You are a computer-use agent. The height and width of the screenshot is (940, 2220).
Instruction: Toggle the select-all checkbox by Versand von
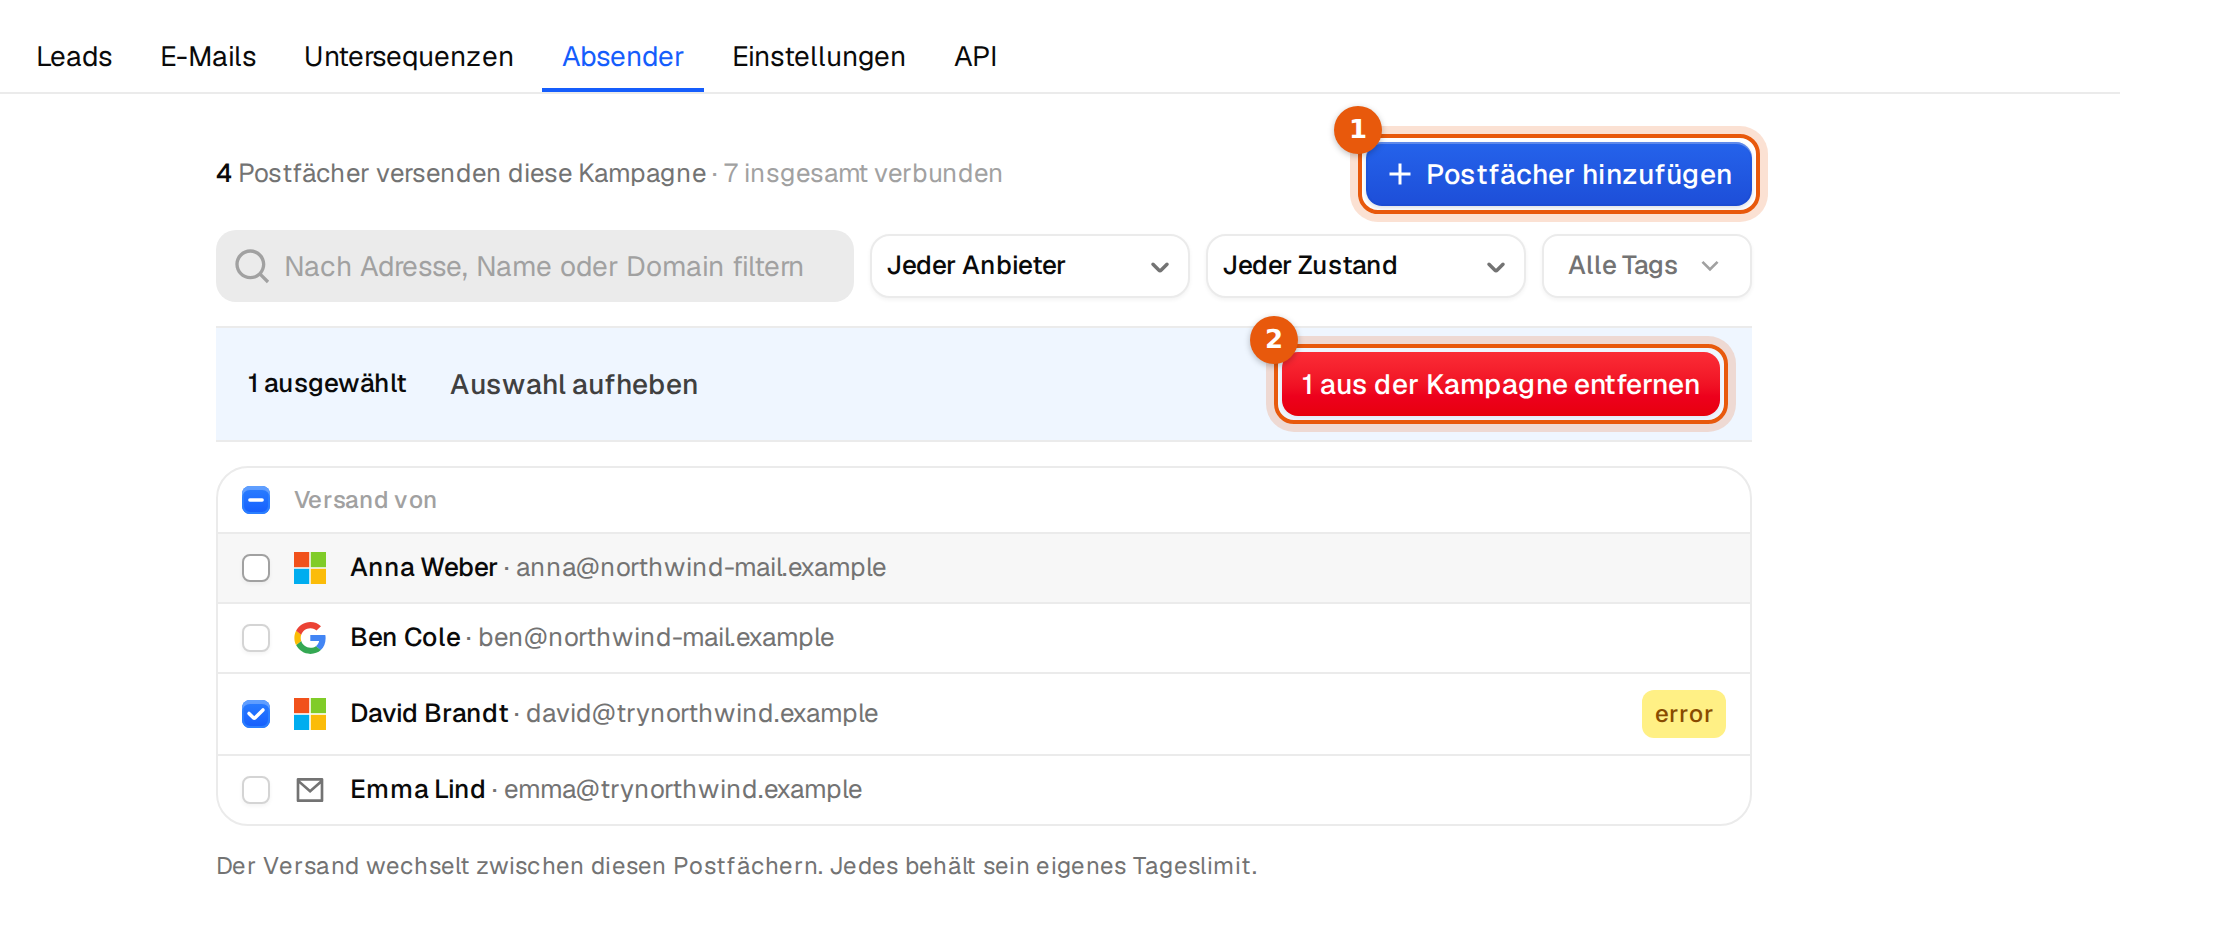256,500
